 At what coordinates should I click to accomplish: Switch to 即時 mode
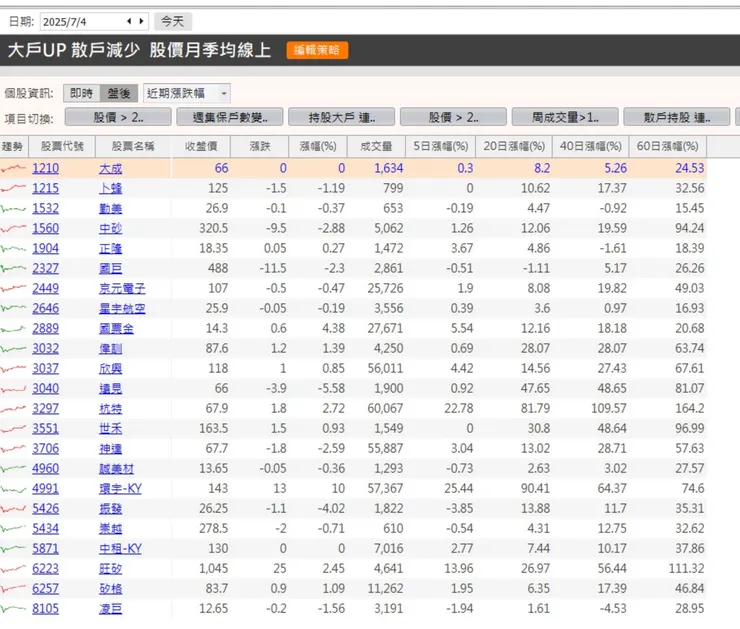(82, 93)
